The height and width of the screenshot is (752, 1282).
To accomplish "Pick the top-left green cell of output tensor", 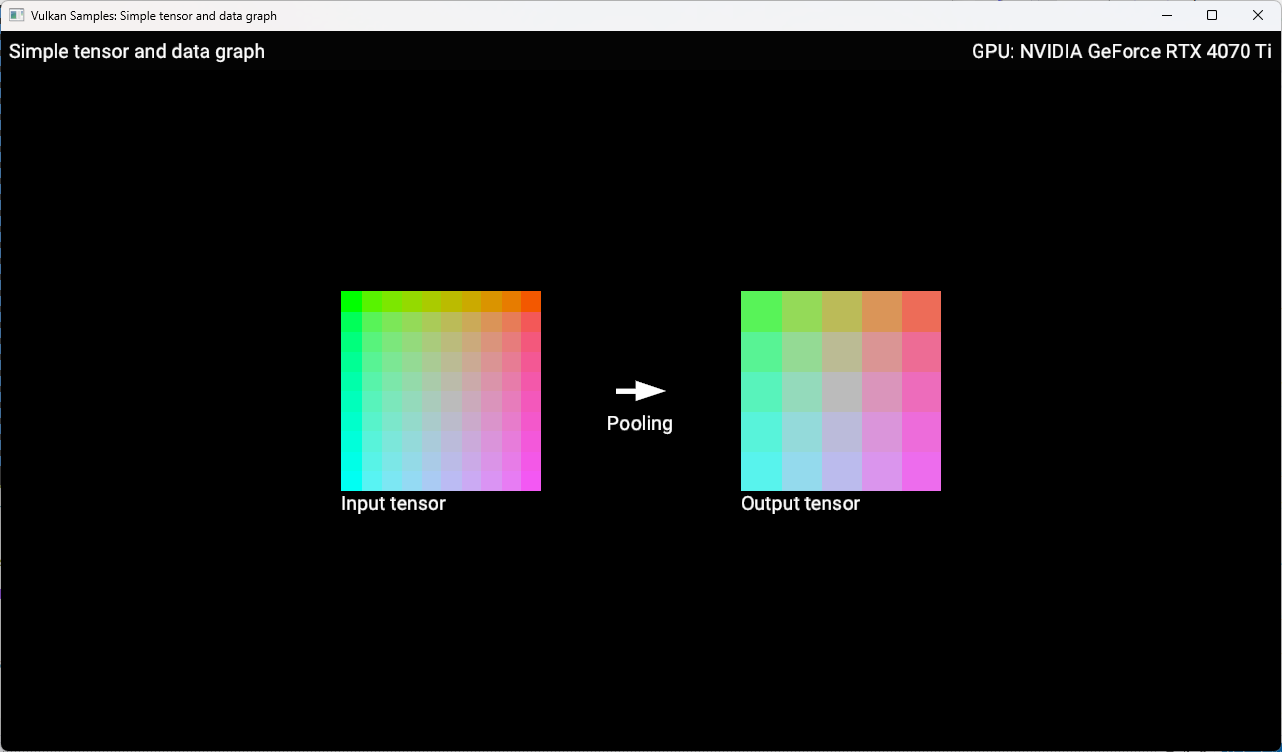I will tap(761, 311).
